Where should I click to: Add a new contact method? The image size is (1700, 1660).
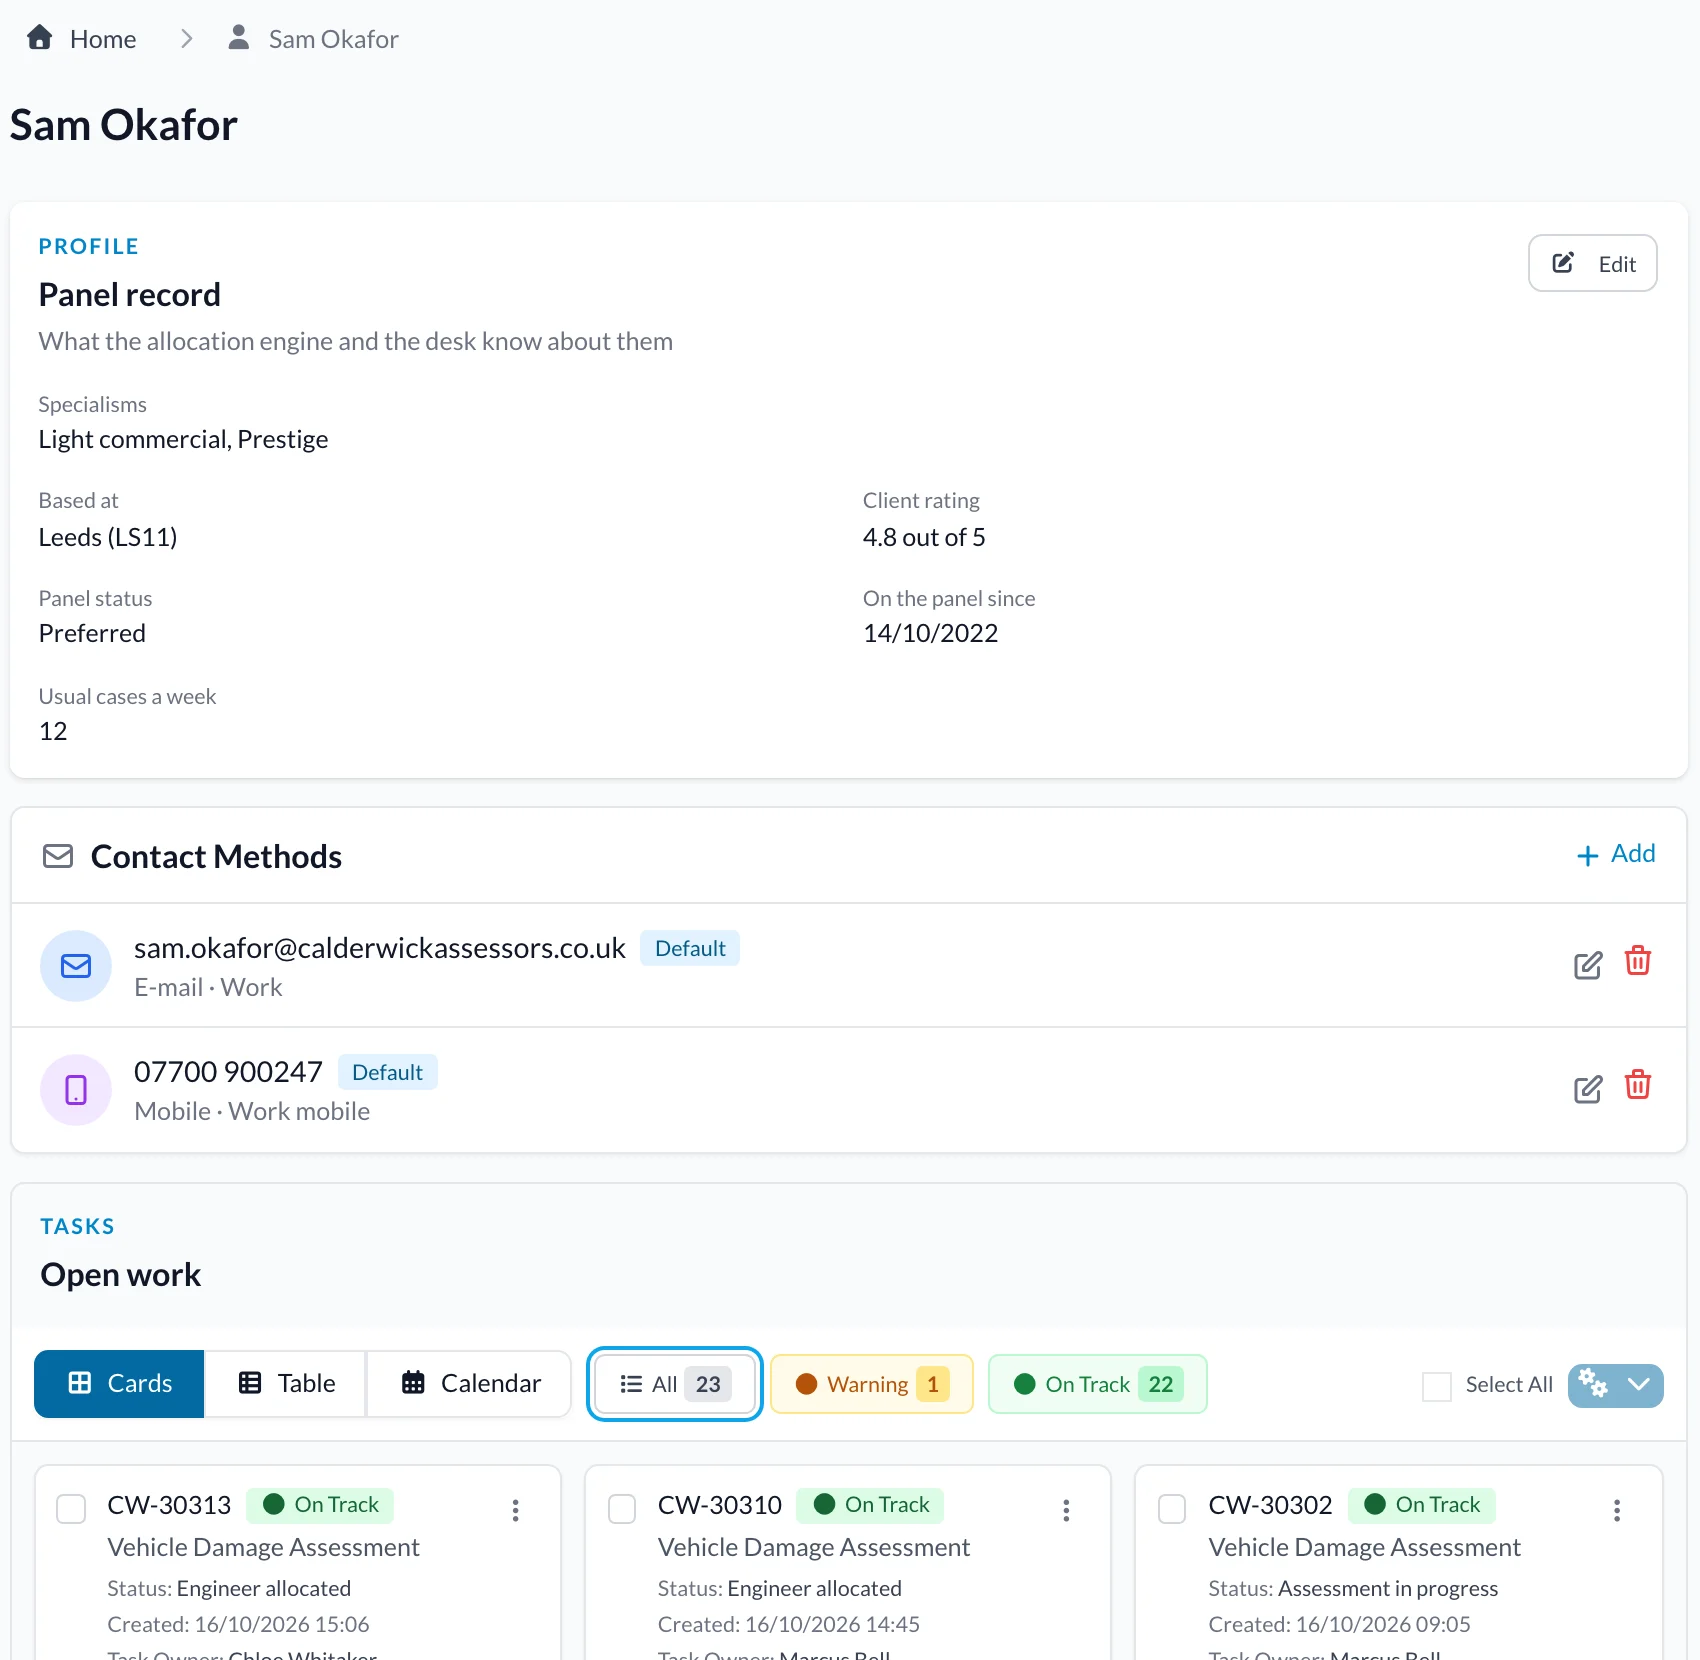tap(1615, 854)
